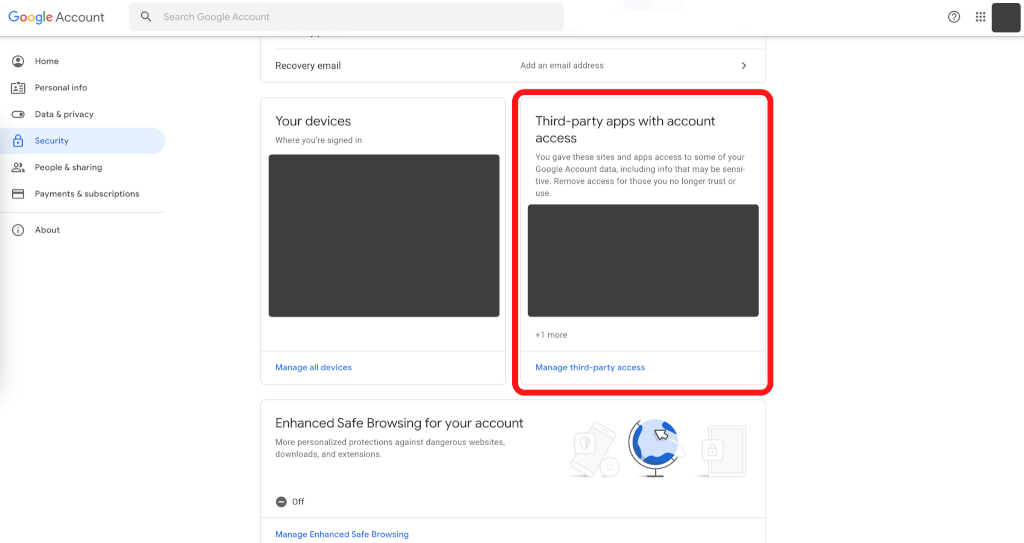Click the Google Account logo
Screen dimensions: 1024x543
pyautogui.click(x=56, y=17)
